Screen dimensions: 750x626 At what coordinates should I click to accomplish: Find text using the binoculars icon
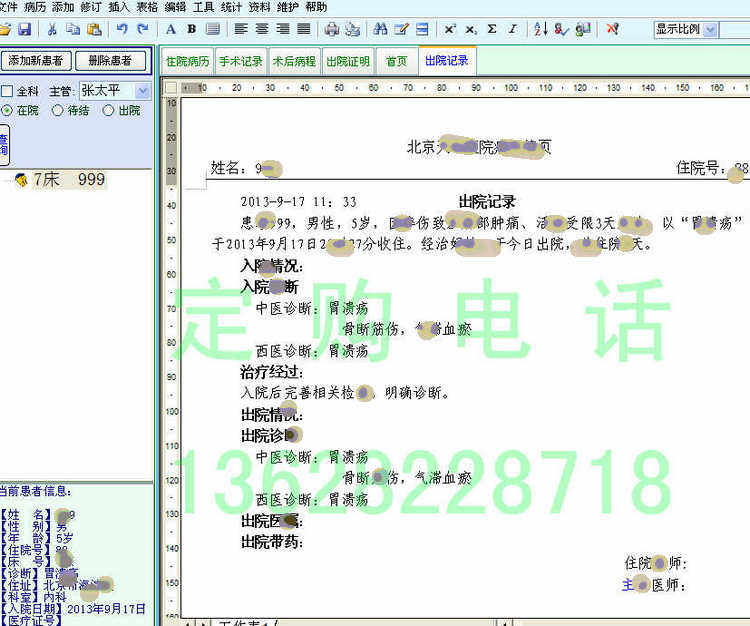coord(380,29)
